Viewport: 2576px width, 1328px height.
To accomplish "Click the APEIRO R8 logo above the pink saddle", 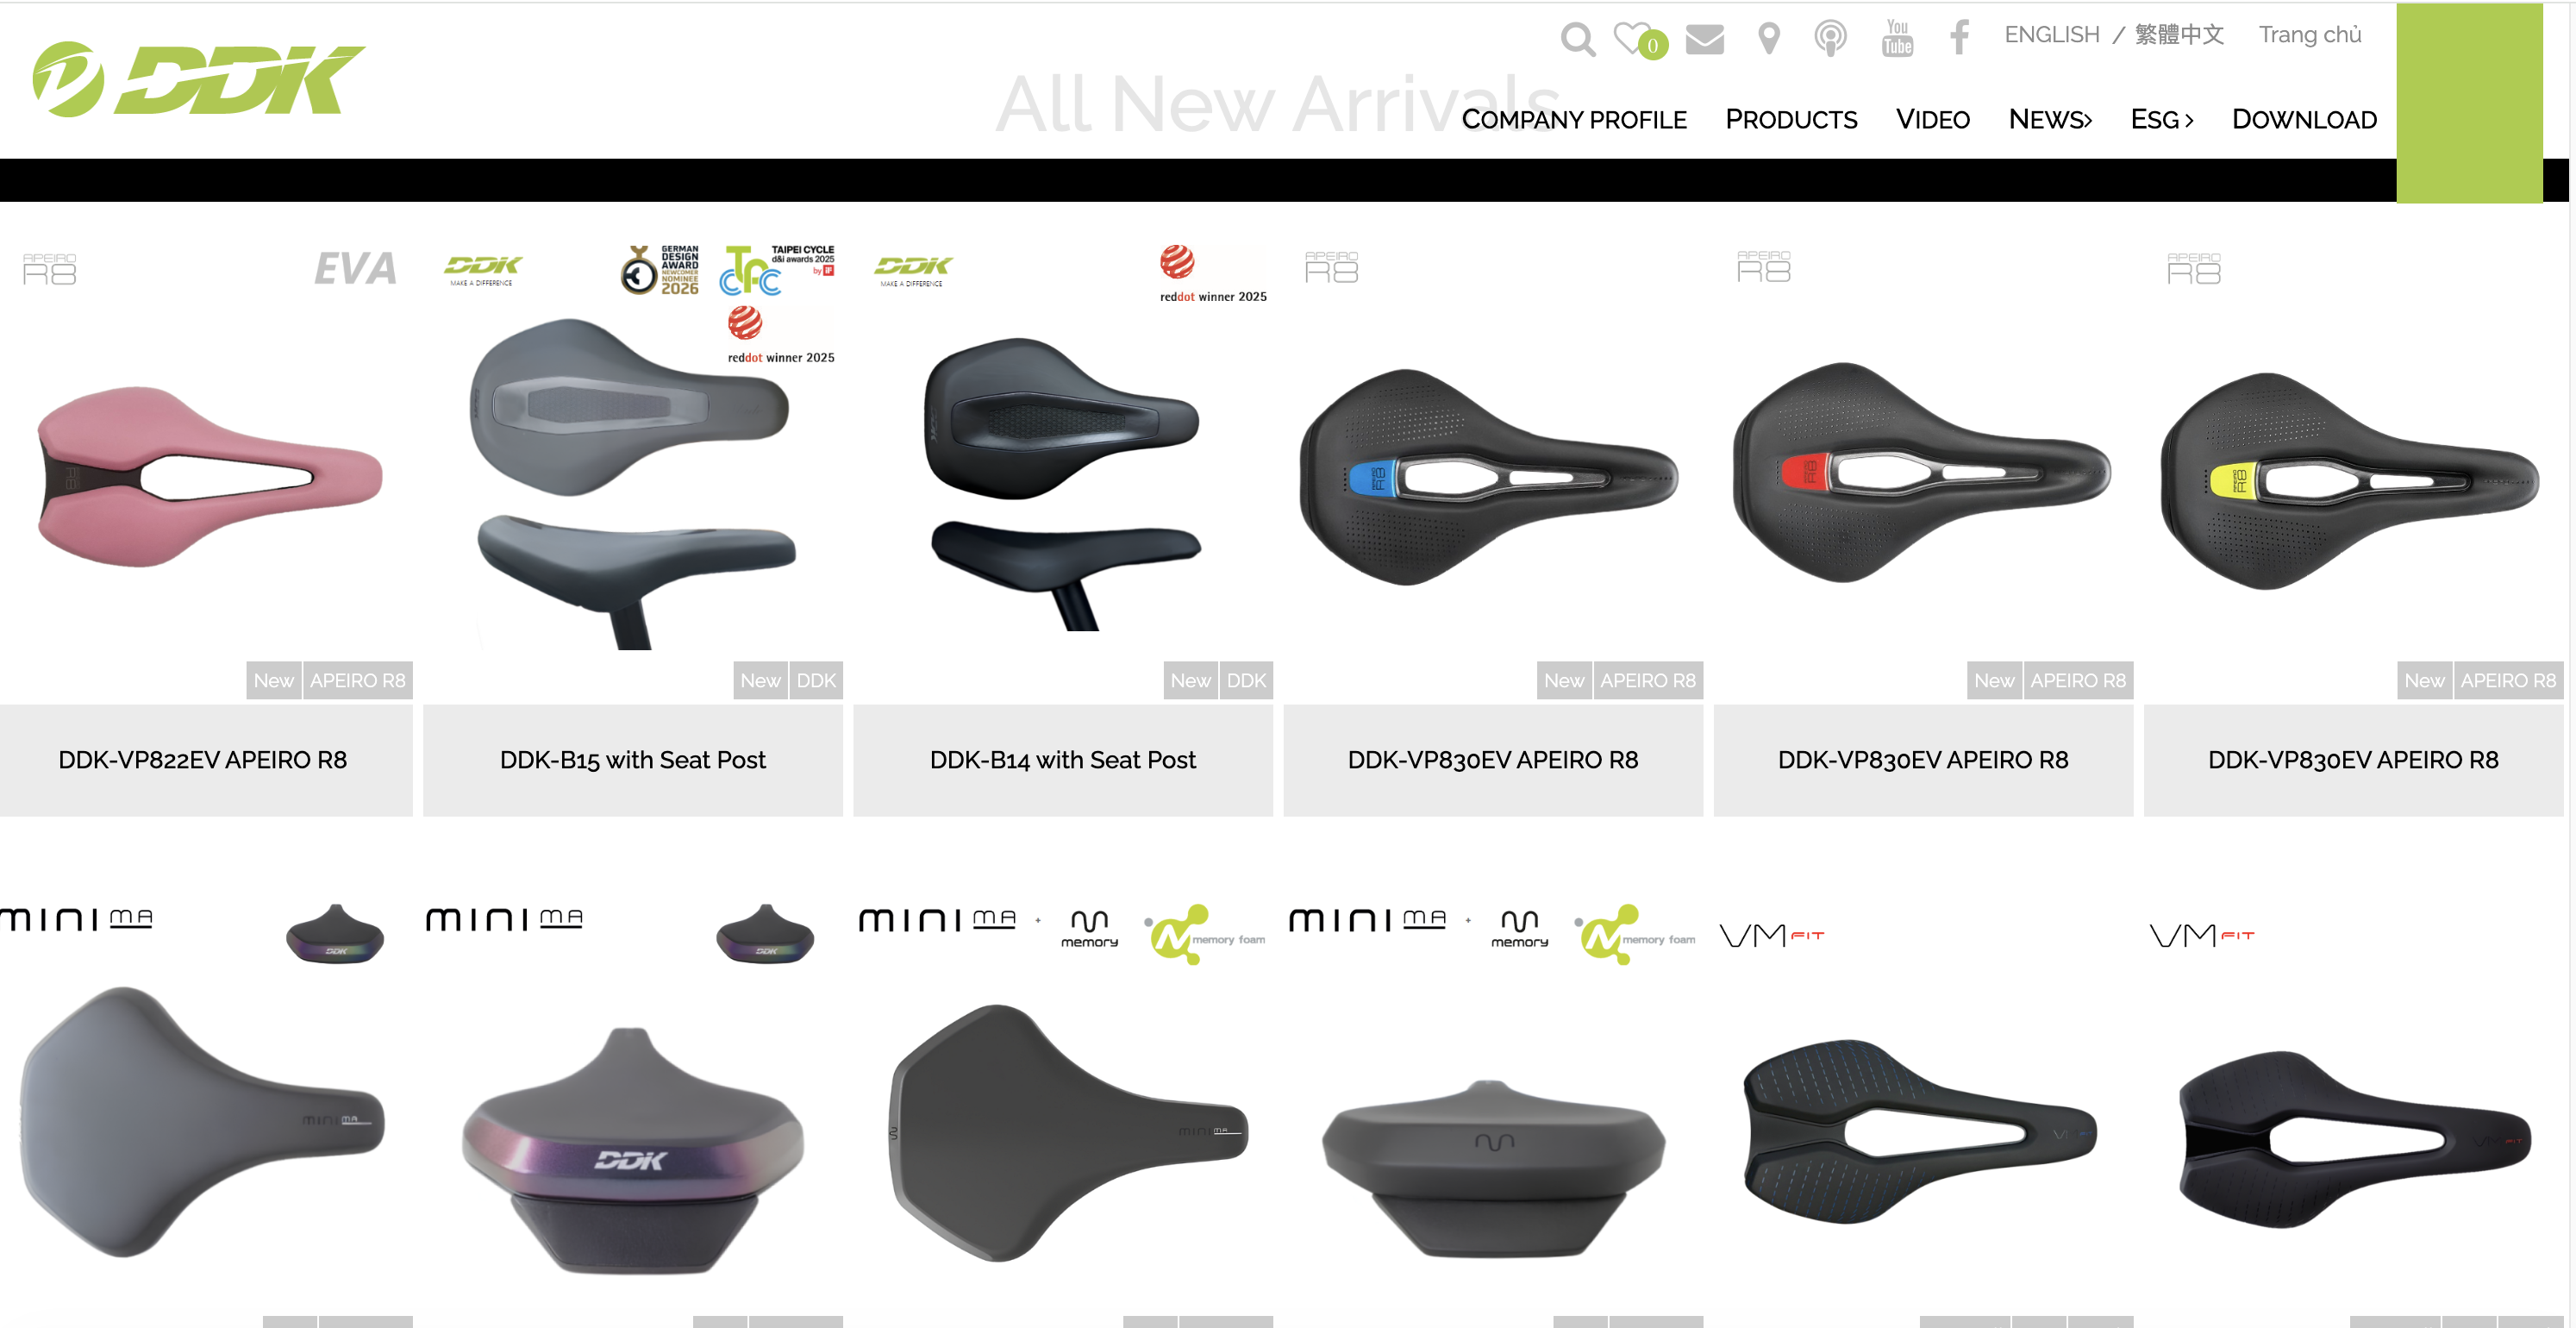I will (50, 269).
